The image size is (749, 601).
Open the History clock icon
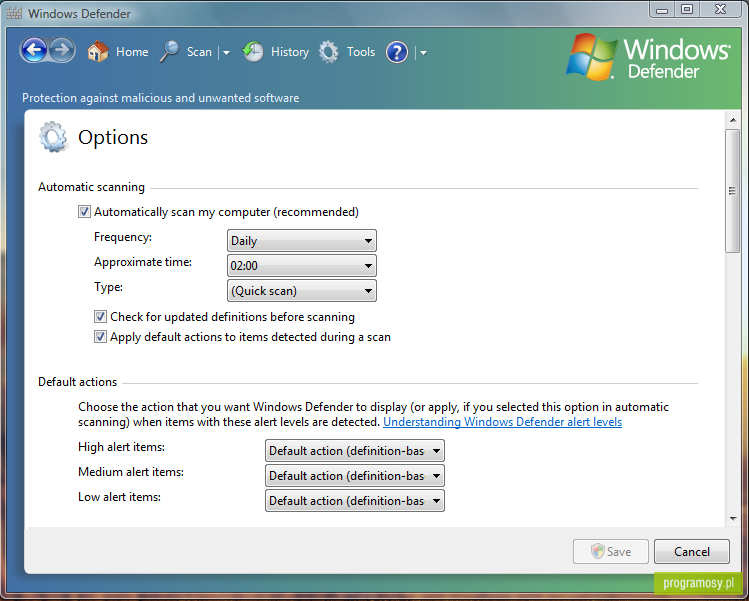[253, 52]
